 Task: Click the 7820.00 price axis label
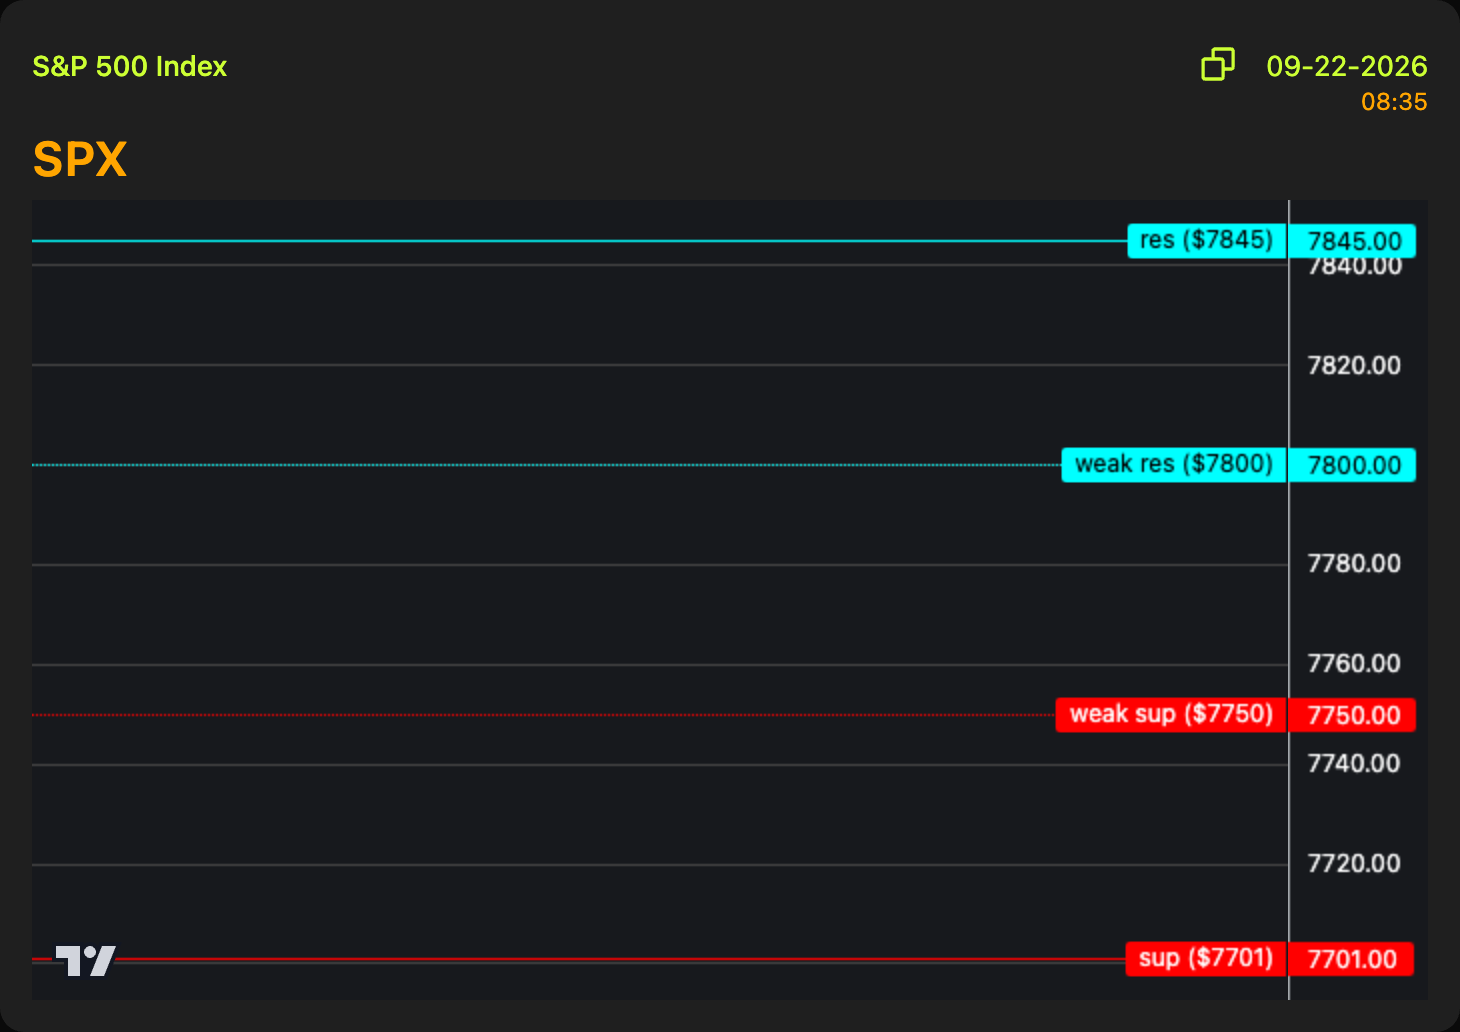coord(1354,365)
